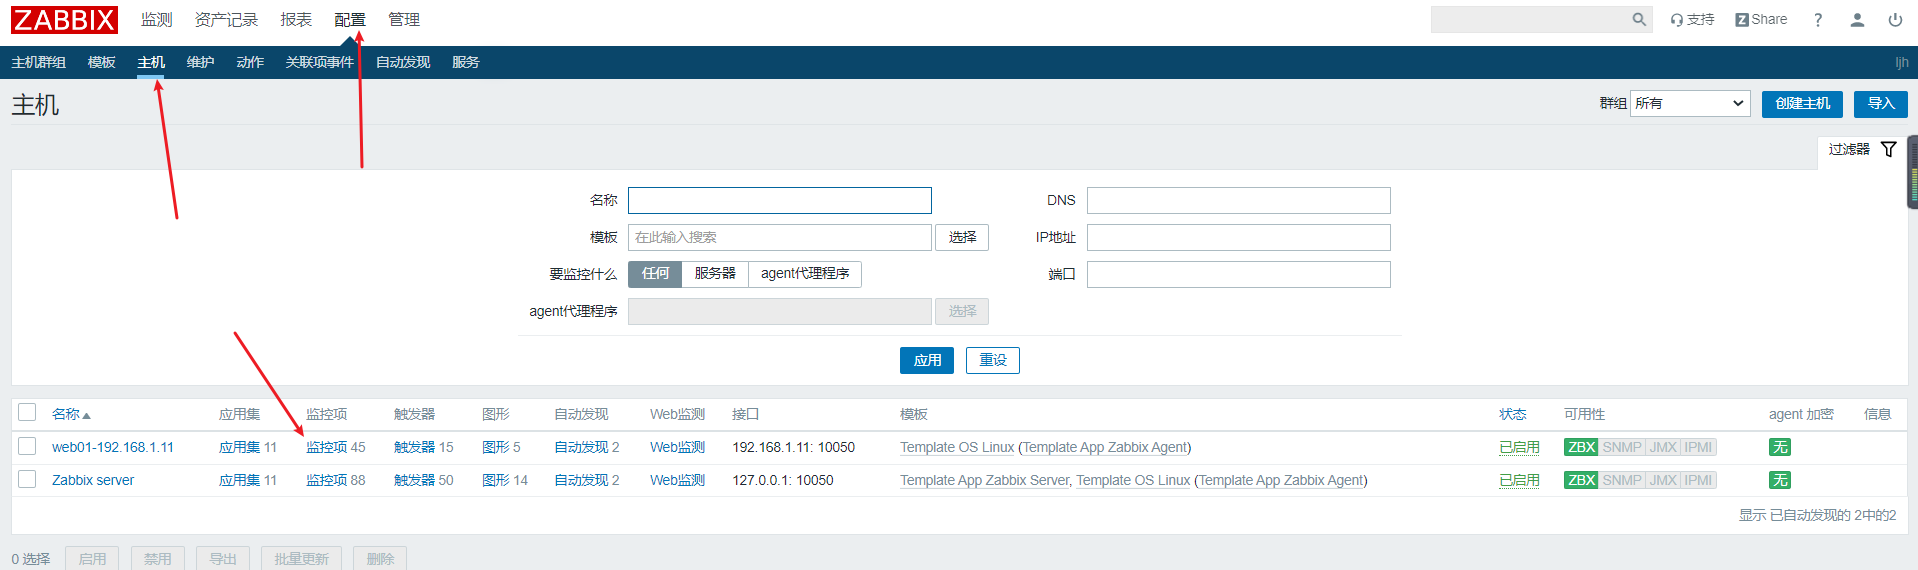Click the search magnifier icon
Viewport: 1918px width, 570px height.
pyautogui.click(x=1639, y=19)
